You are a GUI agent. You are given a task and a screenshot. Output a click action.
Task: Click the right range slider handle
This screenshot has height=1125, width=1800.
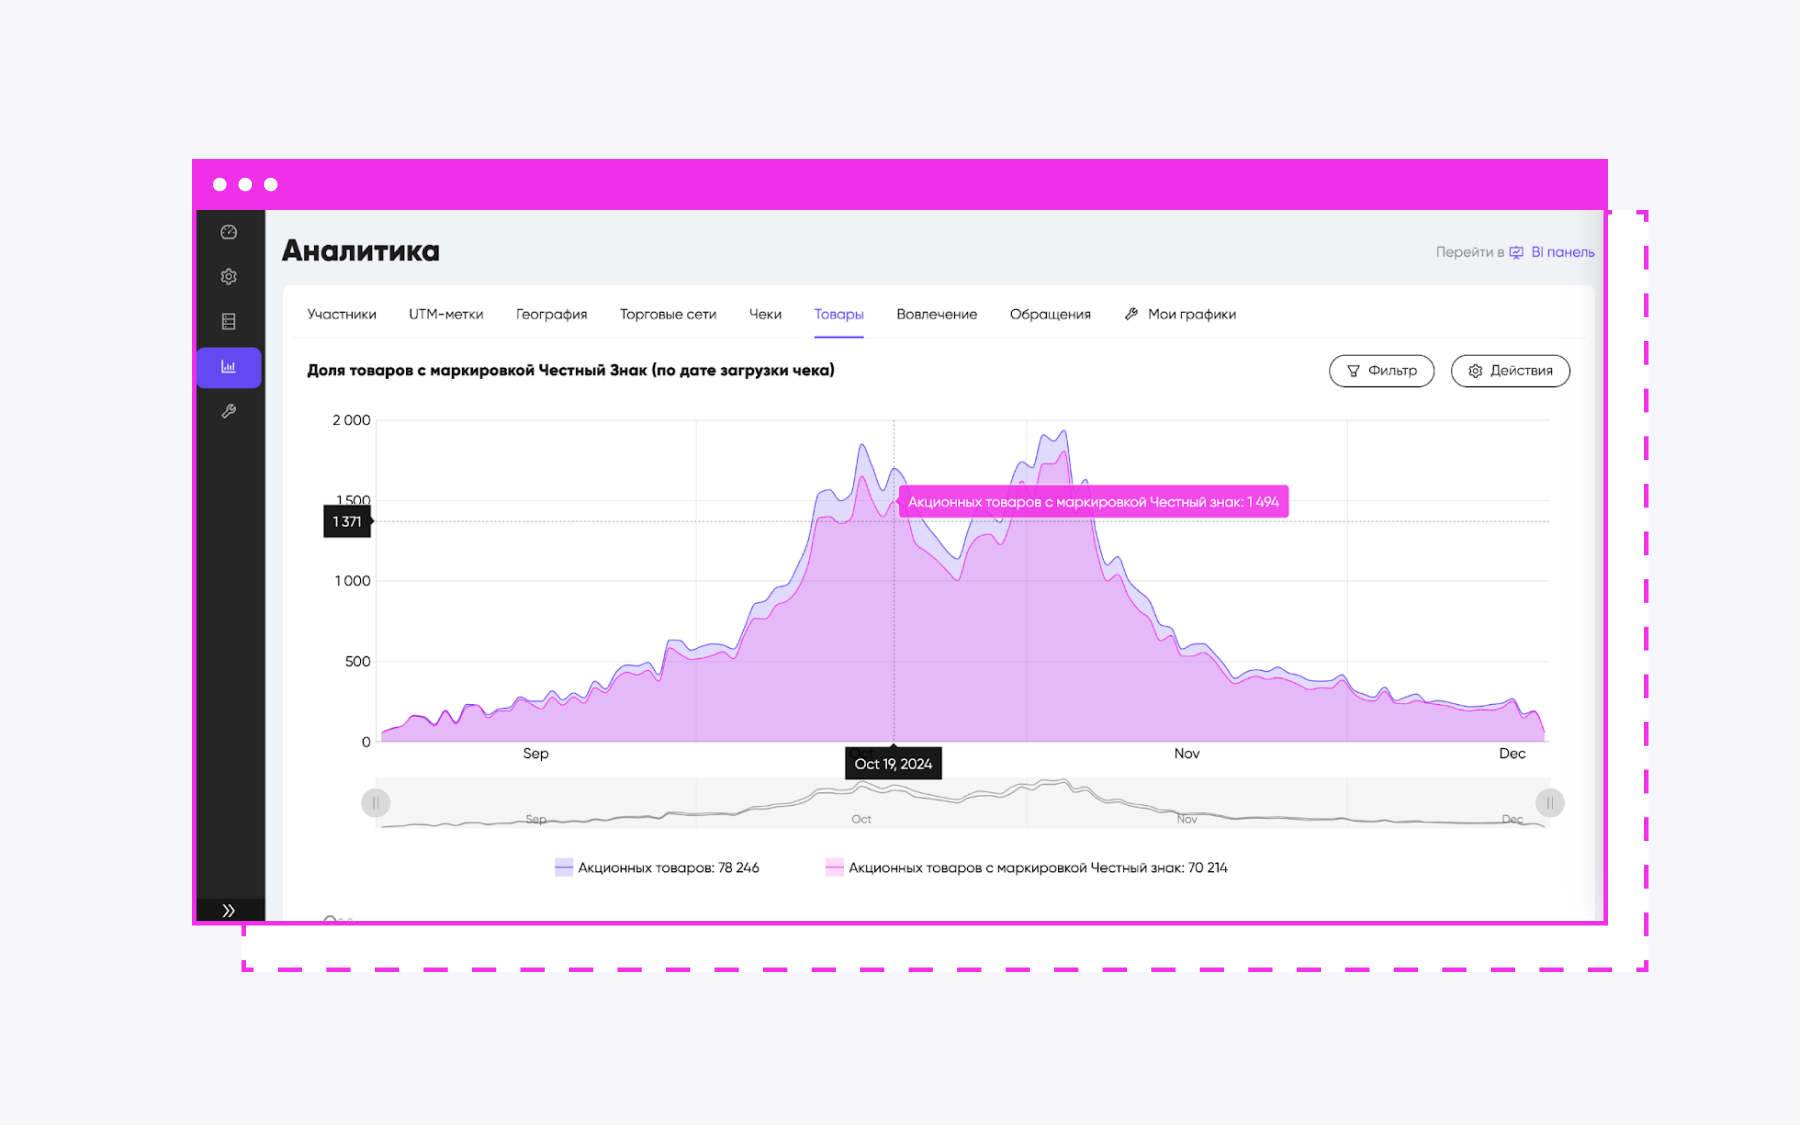coord(1549,802)
